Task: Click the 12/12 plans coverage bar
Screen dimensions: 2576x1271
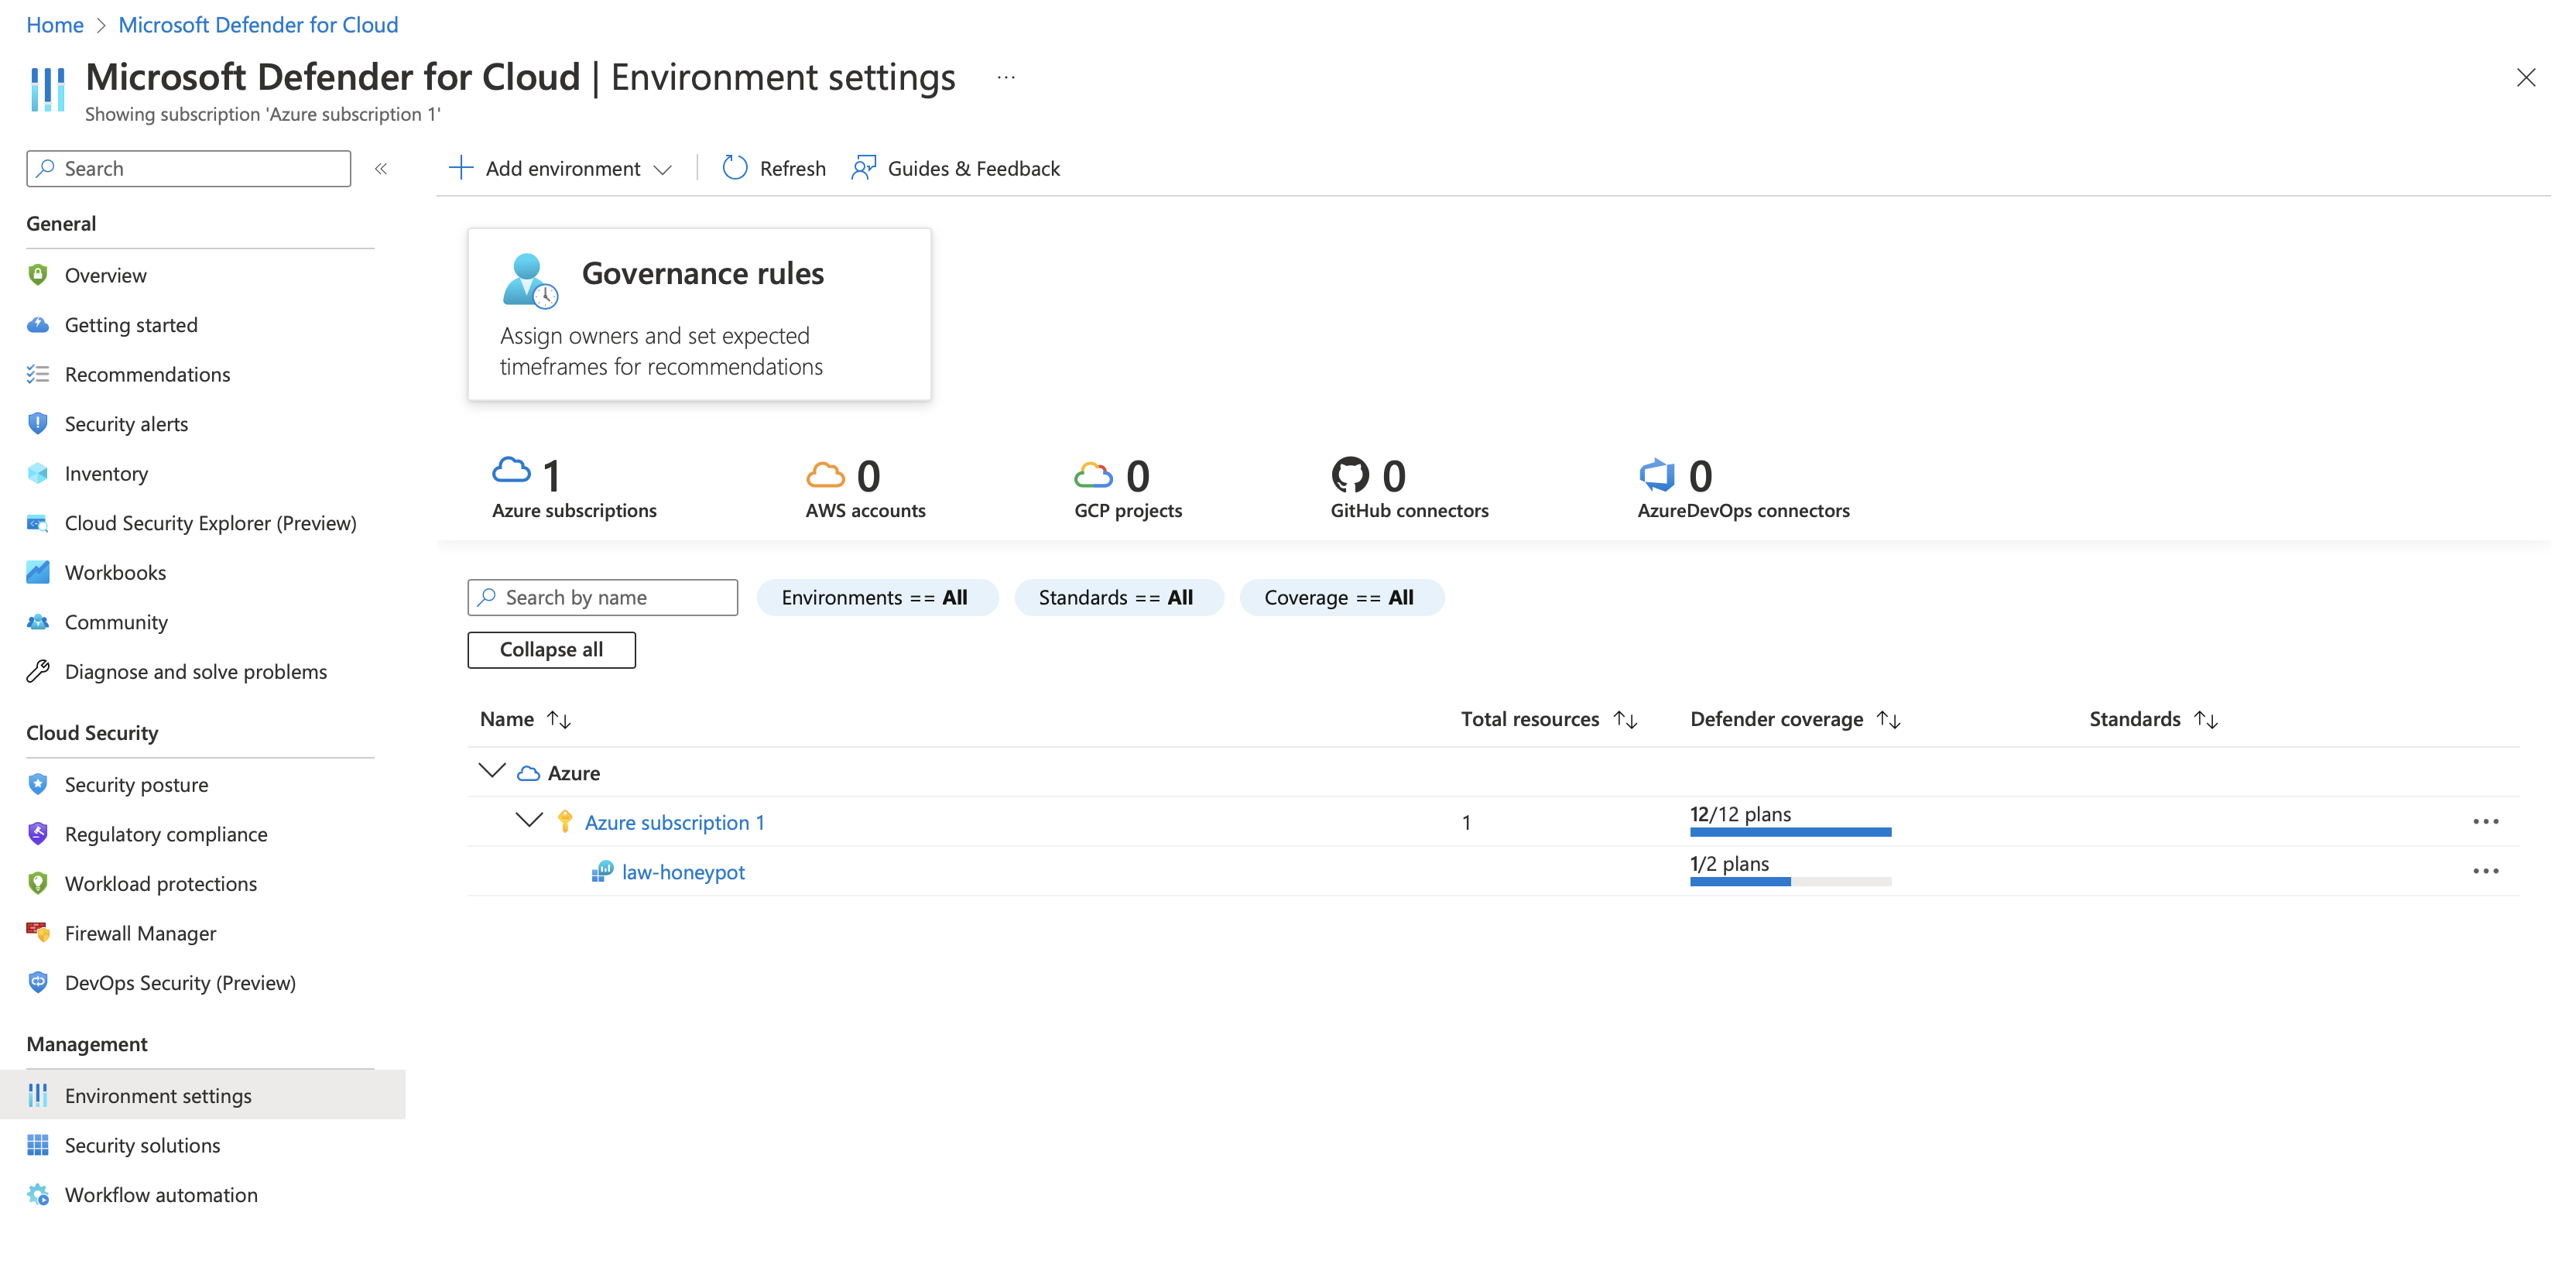Action: coord(1790,832)
